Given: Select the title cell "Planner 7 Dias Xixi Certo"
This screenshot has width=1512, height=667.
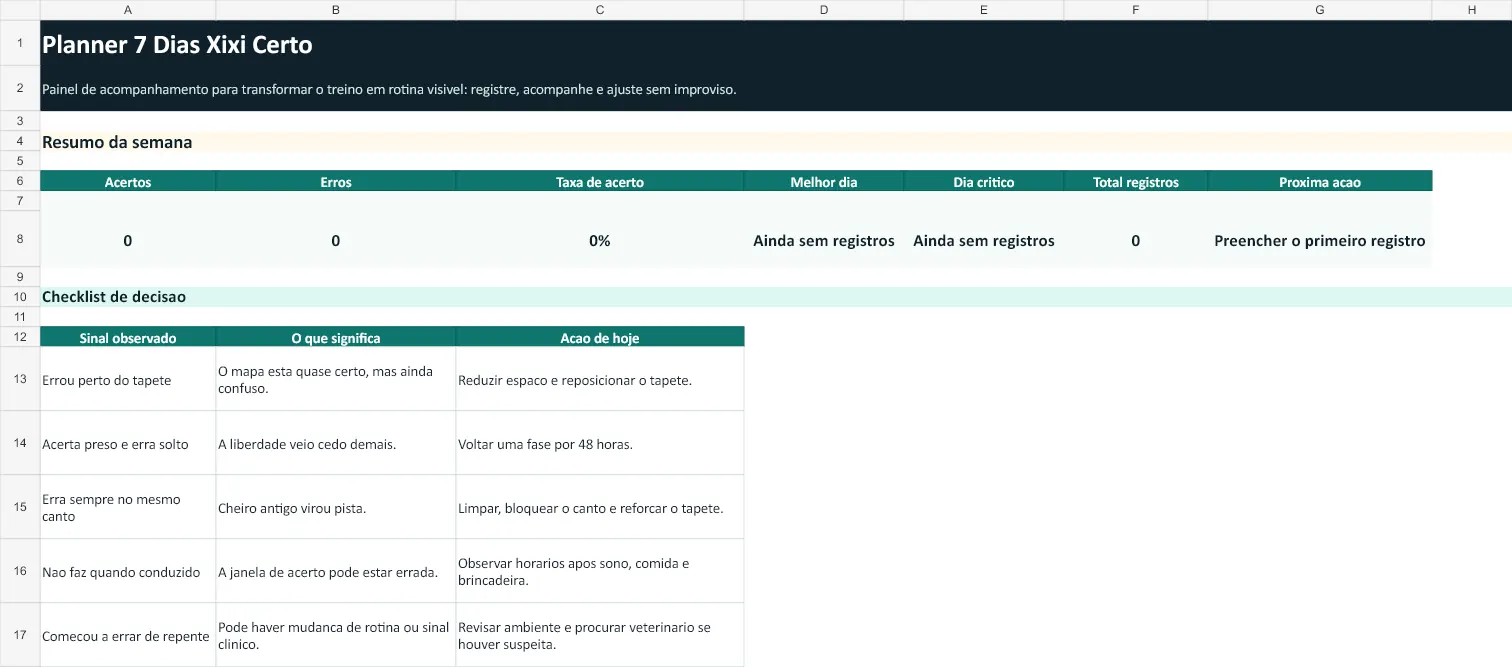Looking at the screenshot, I should tap(177, 45).
